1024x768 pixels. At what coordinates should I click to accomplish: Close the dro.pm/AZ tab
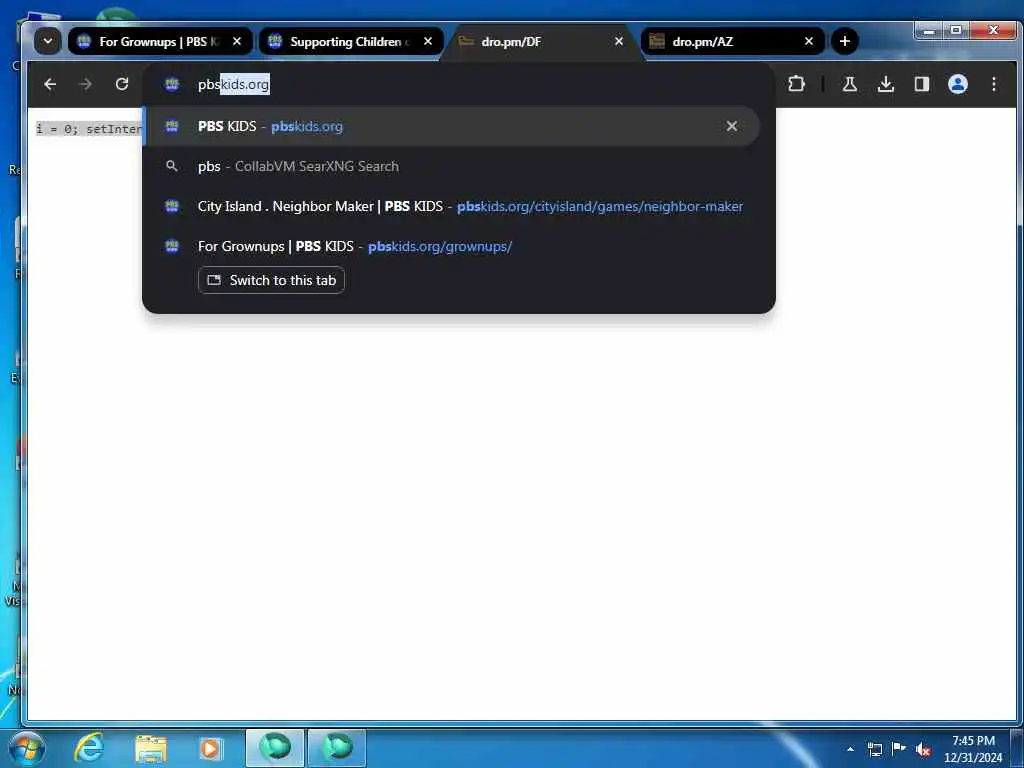809,41
